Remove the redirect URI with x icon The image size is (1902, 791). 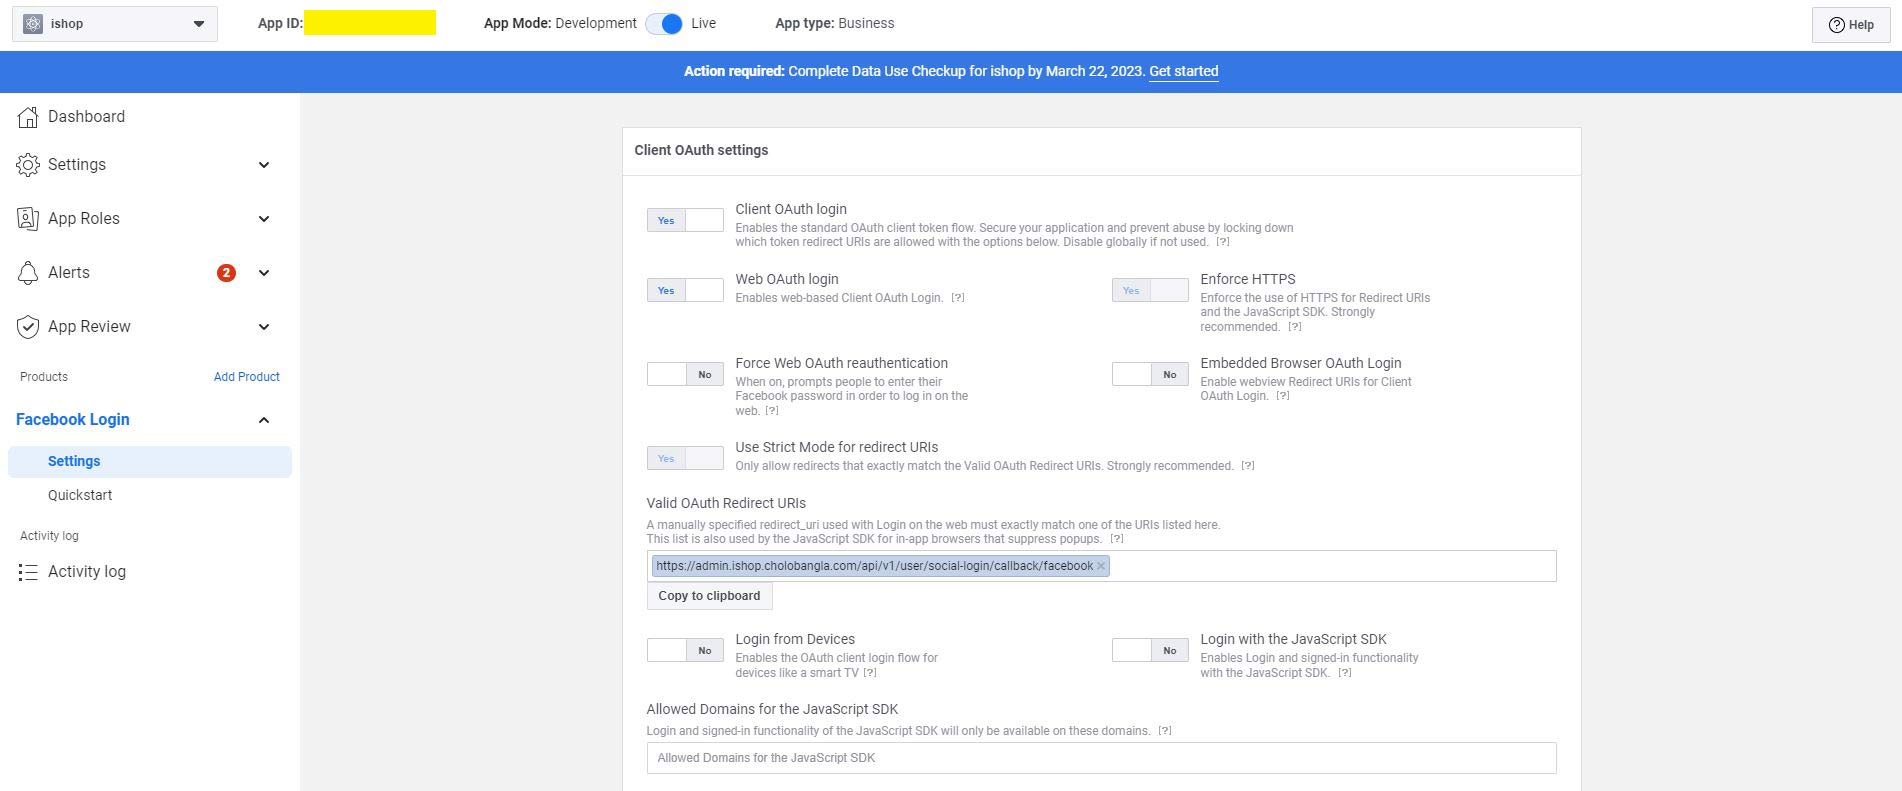tap(1101, 566)
